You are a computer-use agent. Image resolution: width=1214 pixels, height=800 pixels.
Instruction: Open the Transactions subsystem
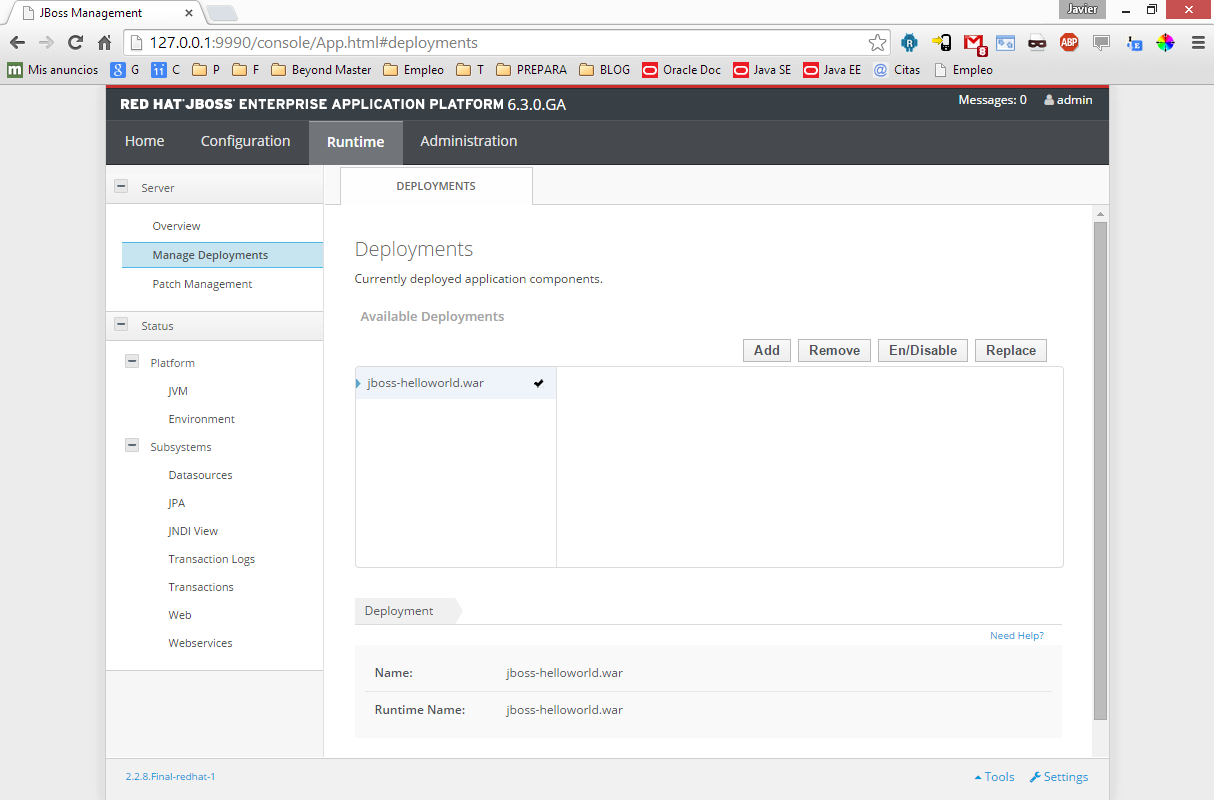click(201, 587)
